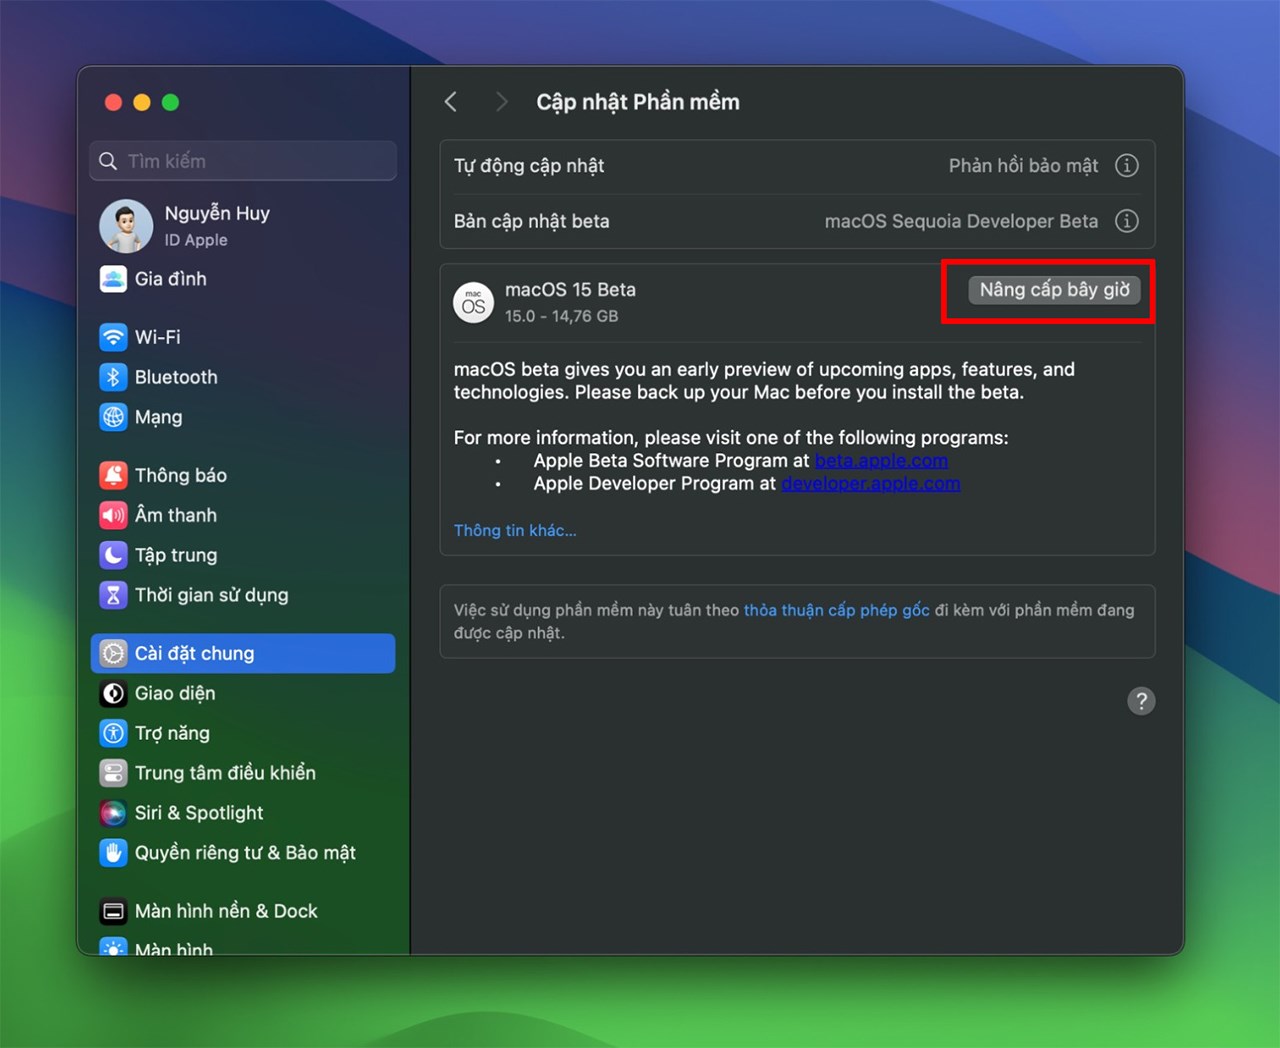This screenshot has width=1280, height=1048.
Task: Select the Màn hình nền & Dock label
Action: point(226,911)
